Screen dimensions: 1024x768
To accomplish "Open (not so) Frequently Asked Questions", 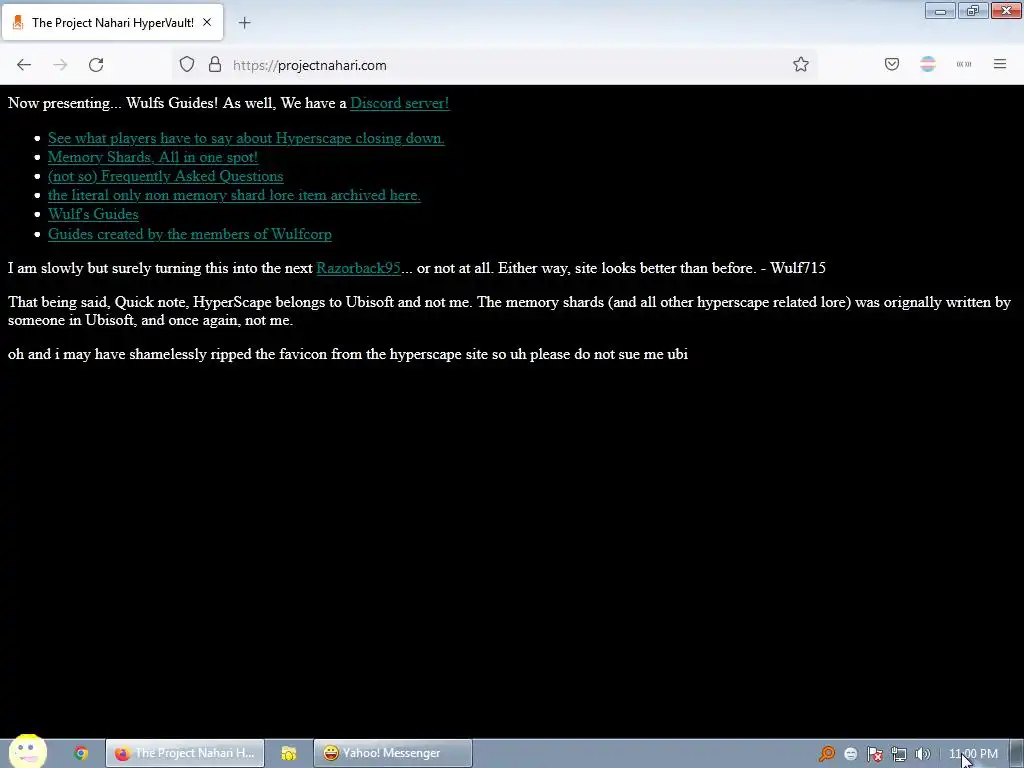I will (165, 176).
